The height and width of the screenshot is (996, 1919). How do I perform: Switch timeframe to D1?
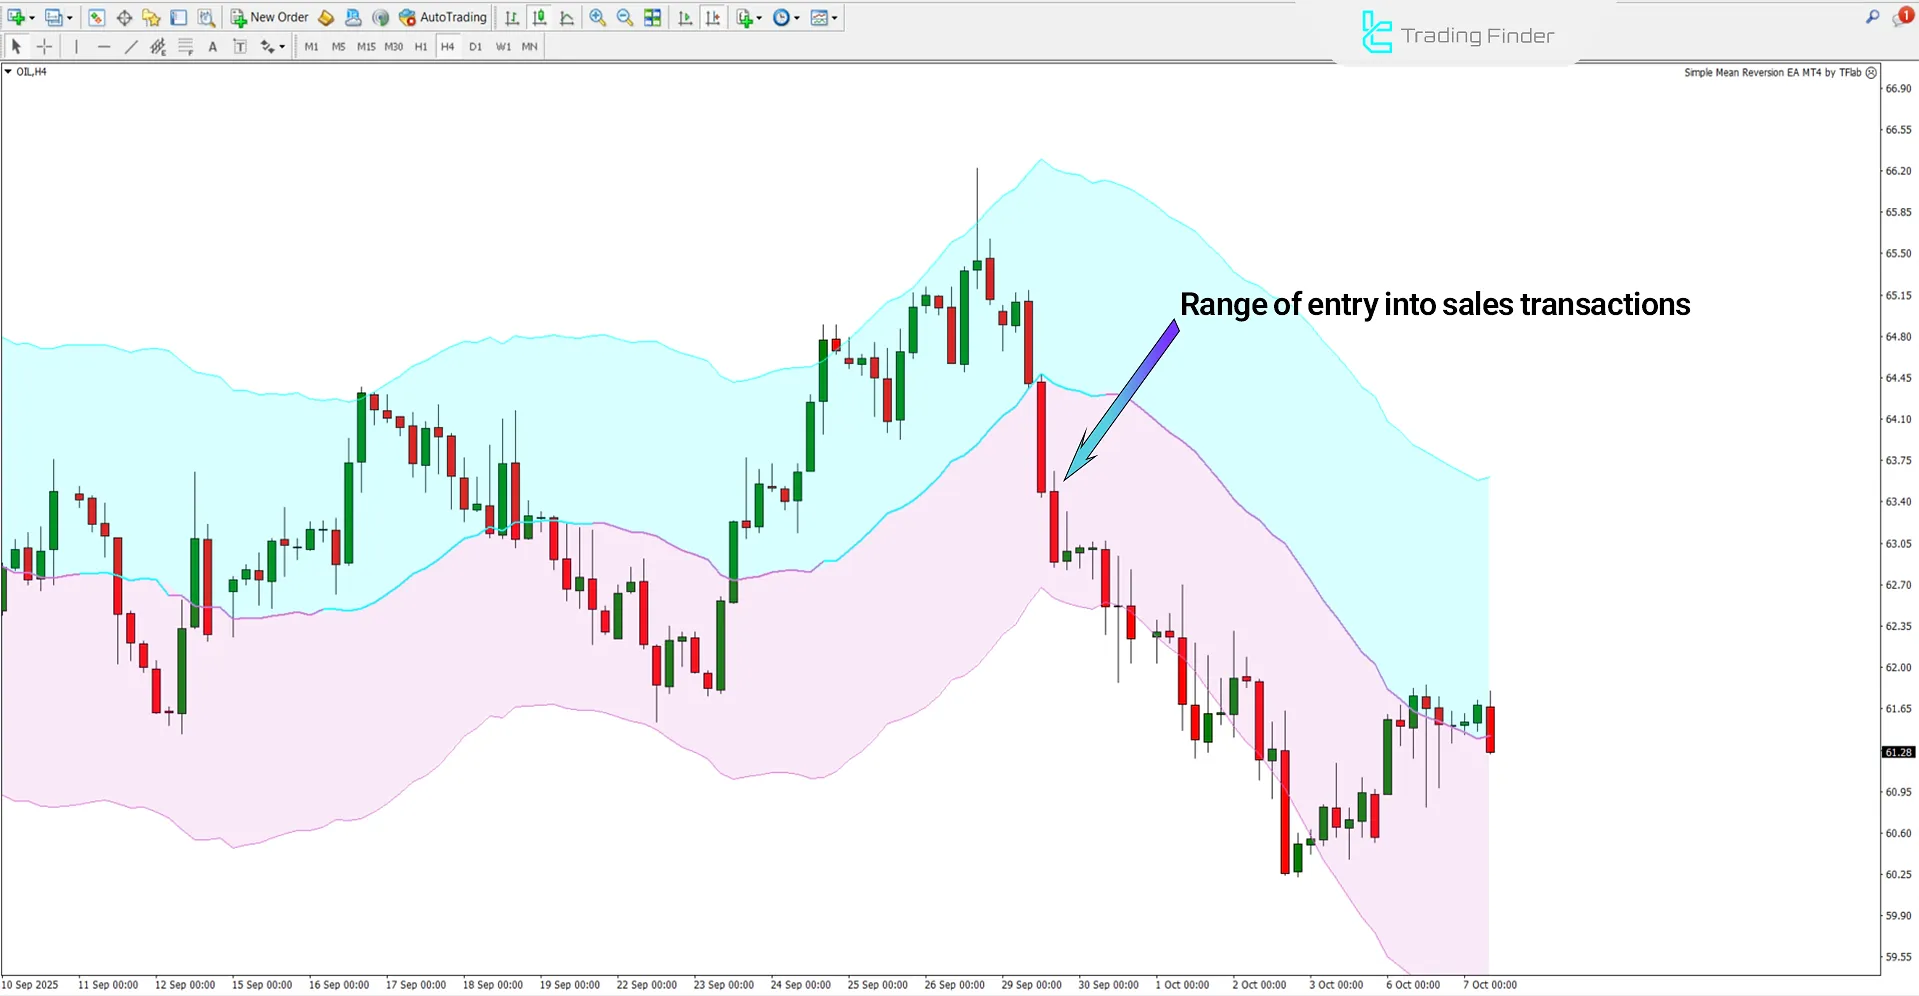[x=476, y=46]
